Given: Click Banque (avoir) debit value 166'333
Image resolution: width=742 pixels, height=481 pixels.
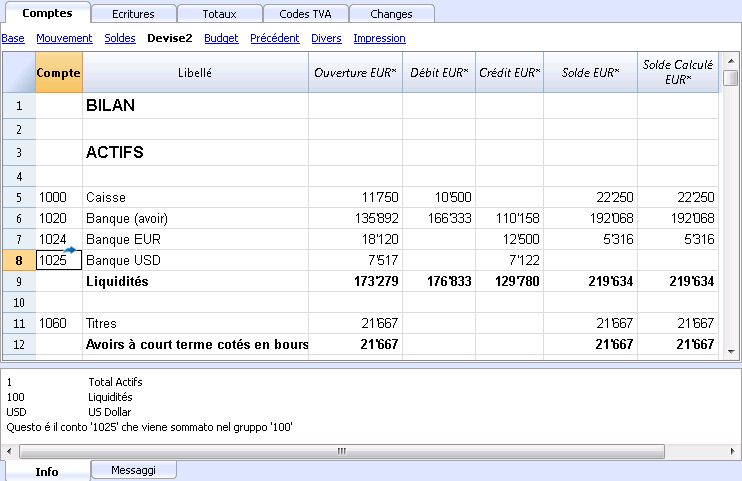Looking at the screenshot, I should click(439, 218).
